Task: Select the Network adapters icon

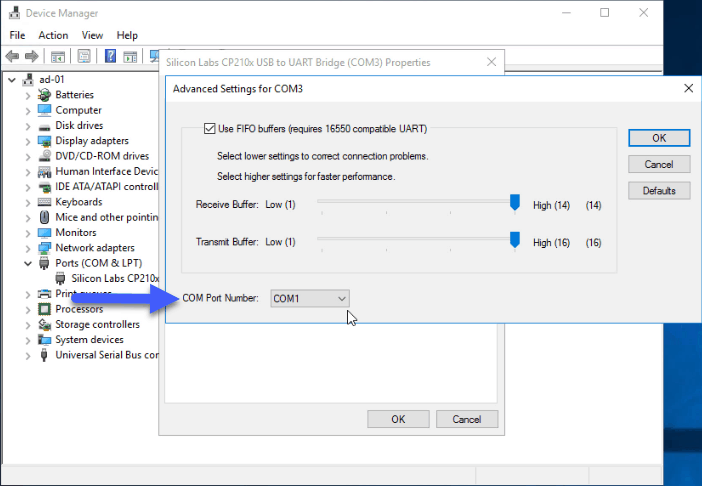Action: [x=44, y=248]
